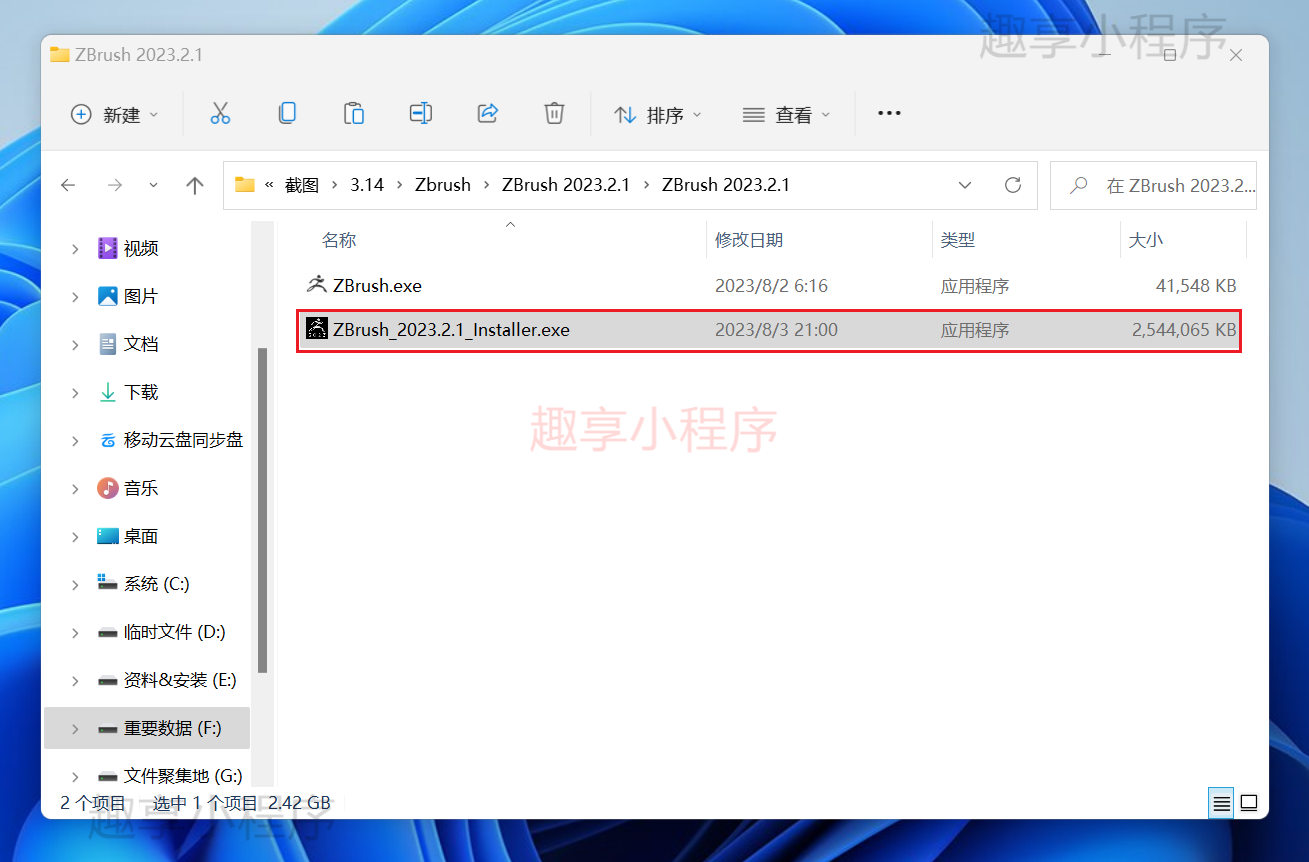Click the 音乐 music icon
The image size is (1309, 862).
108,488
